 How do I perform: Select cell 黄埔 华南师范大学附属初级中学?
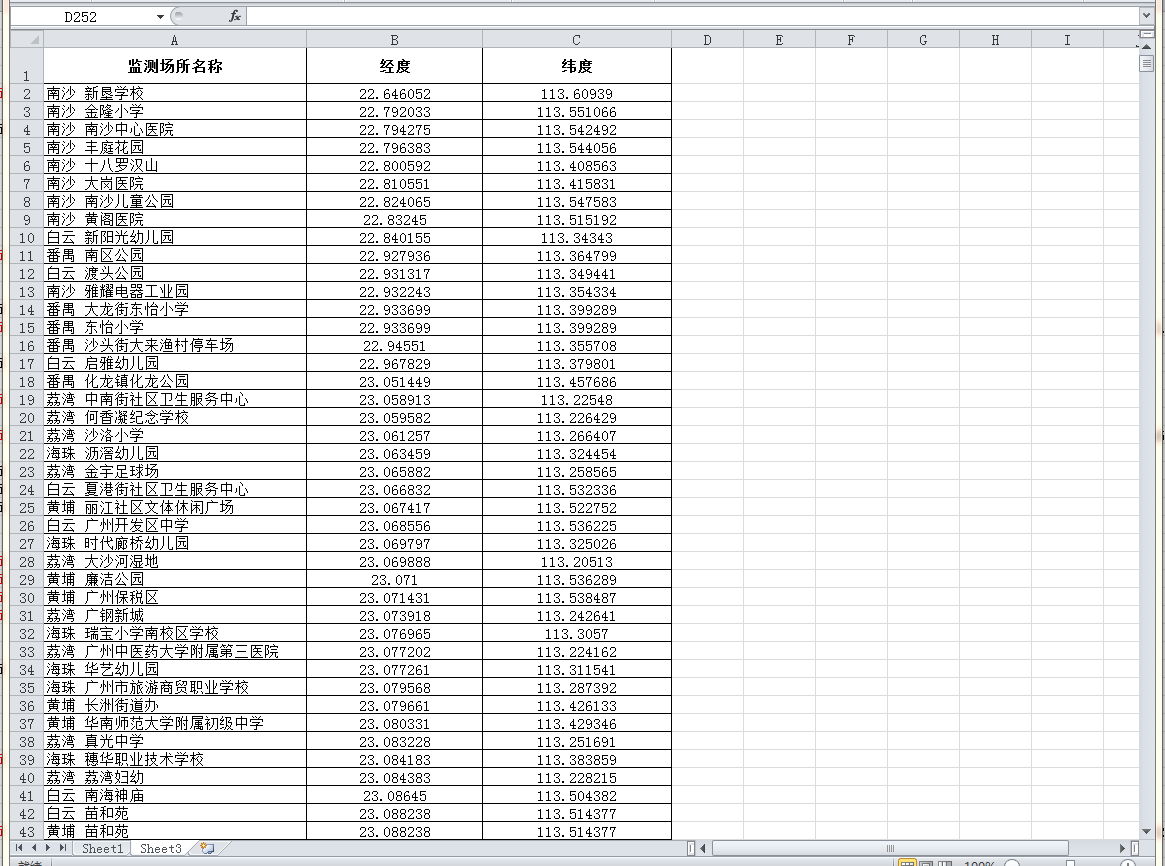coord(175,723)
